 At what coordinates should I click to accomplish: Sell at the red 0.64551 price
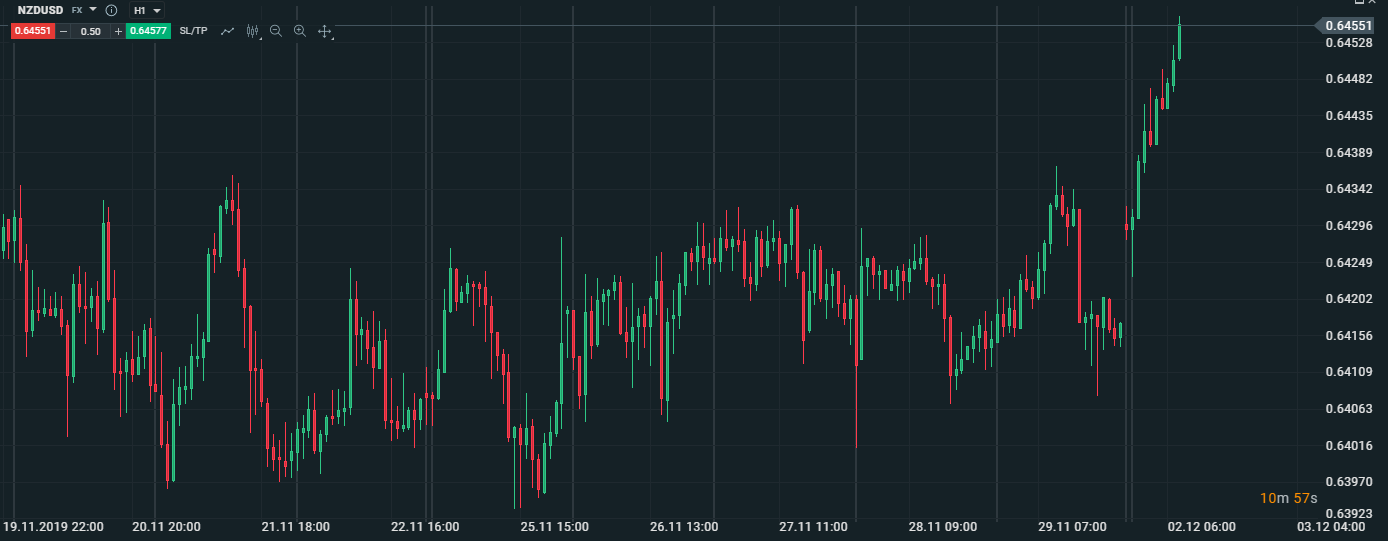[32, 31]
